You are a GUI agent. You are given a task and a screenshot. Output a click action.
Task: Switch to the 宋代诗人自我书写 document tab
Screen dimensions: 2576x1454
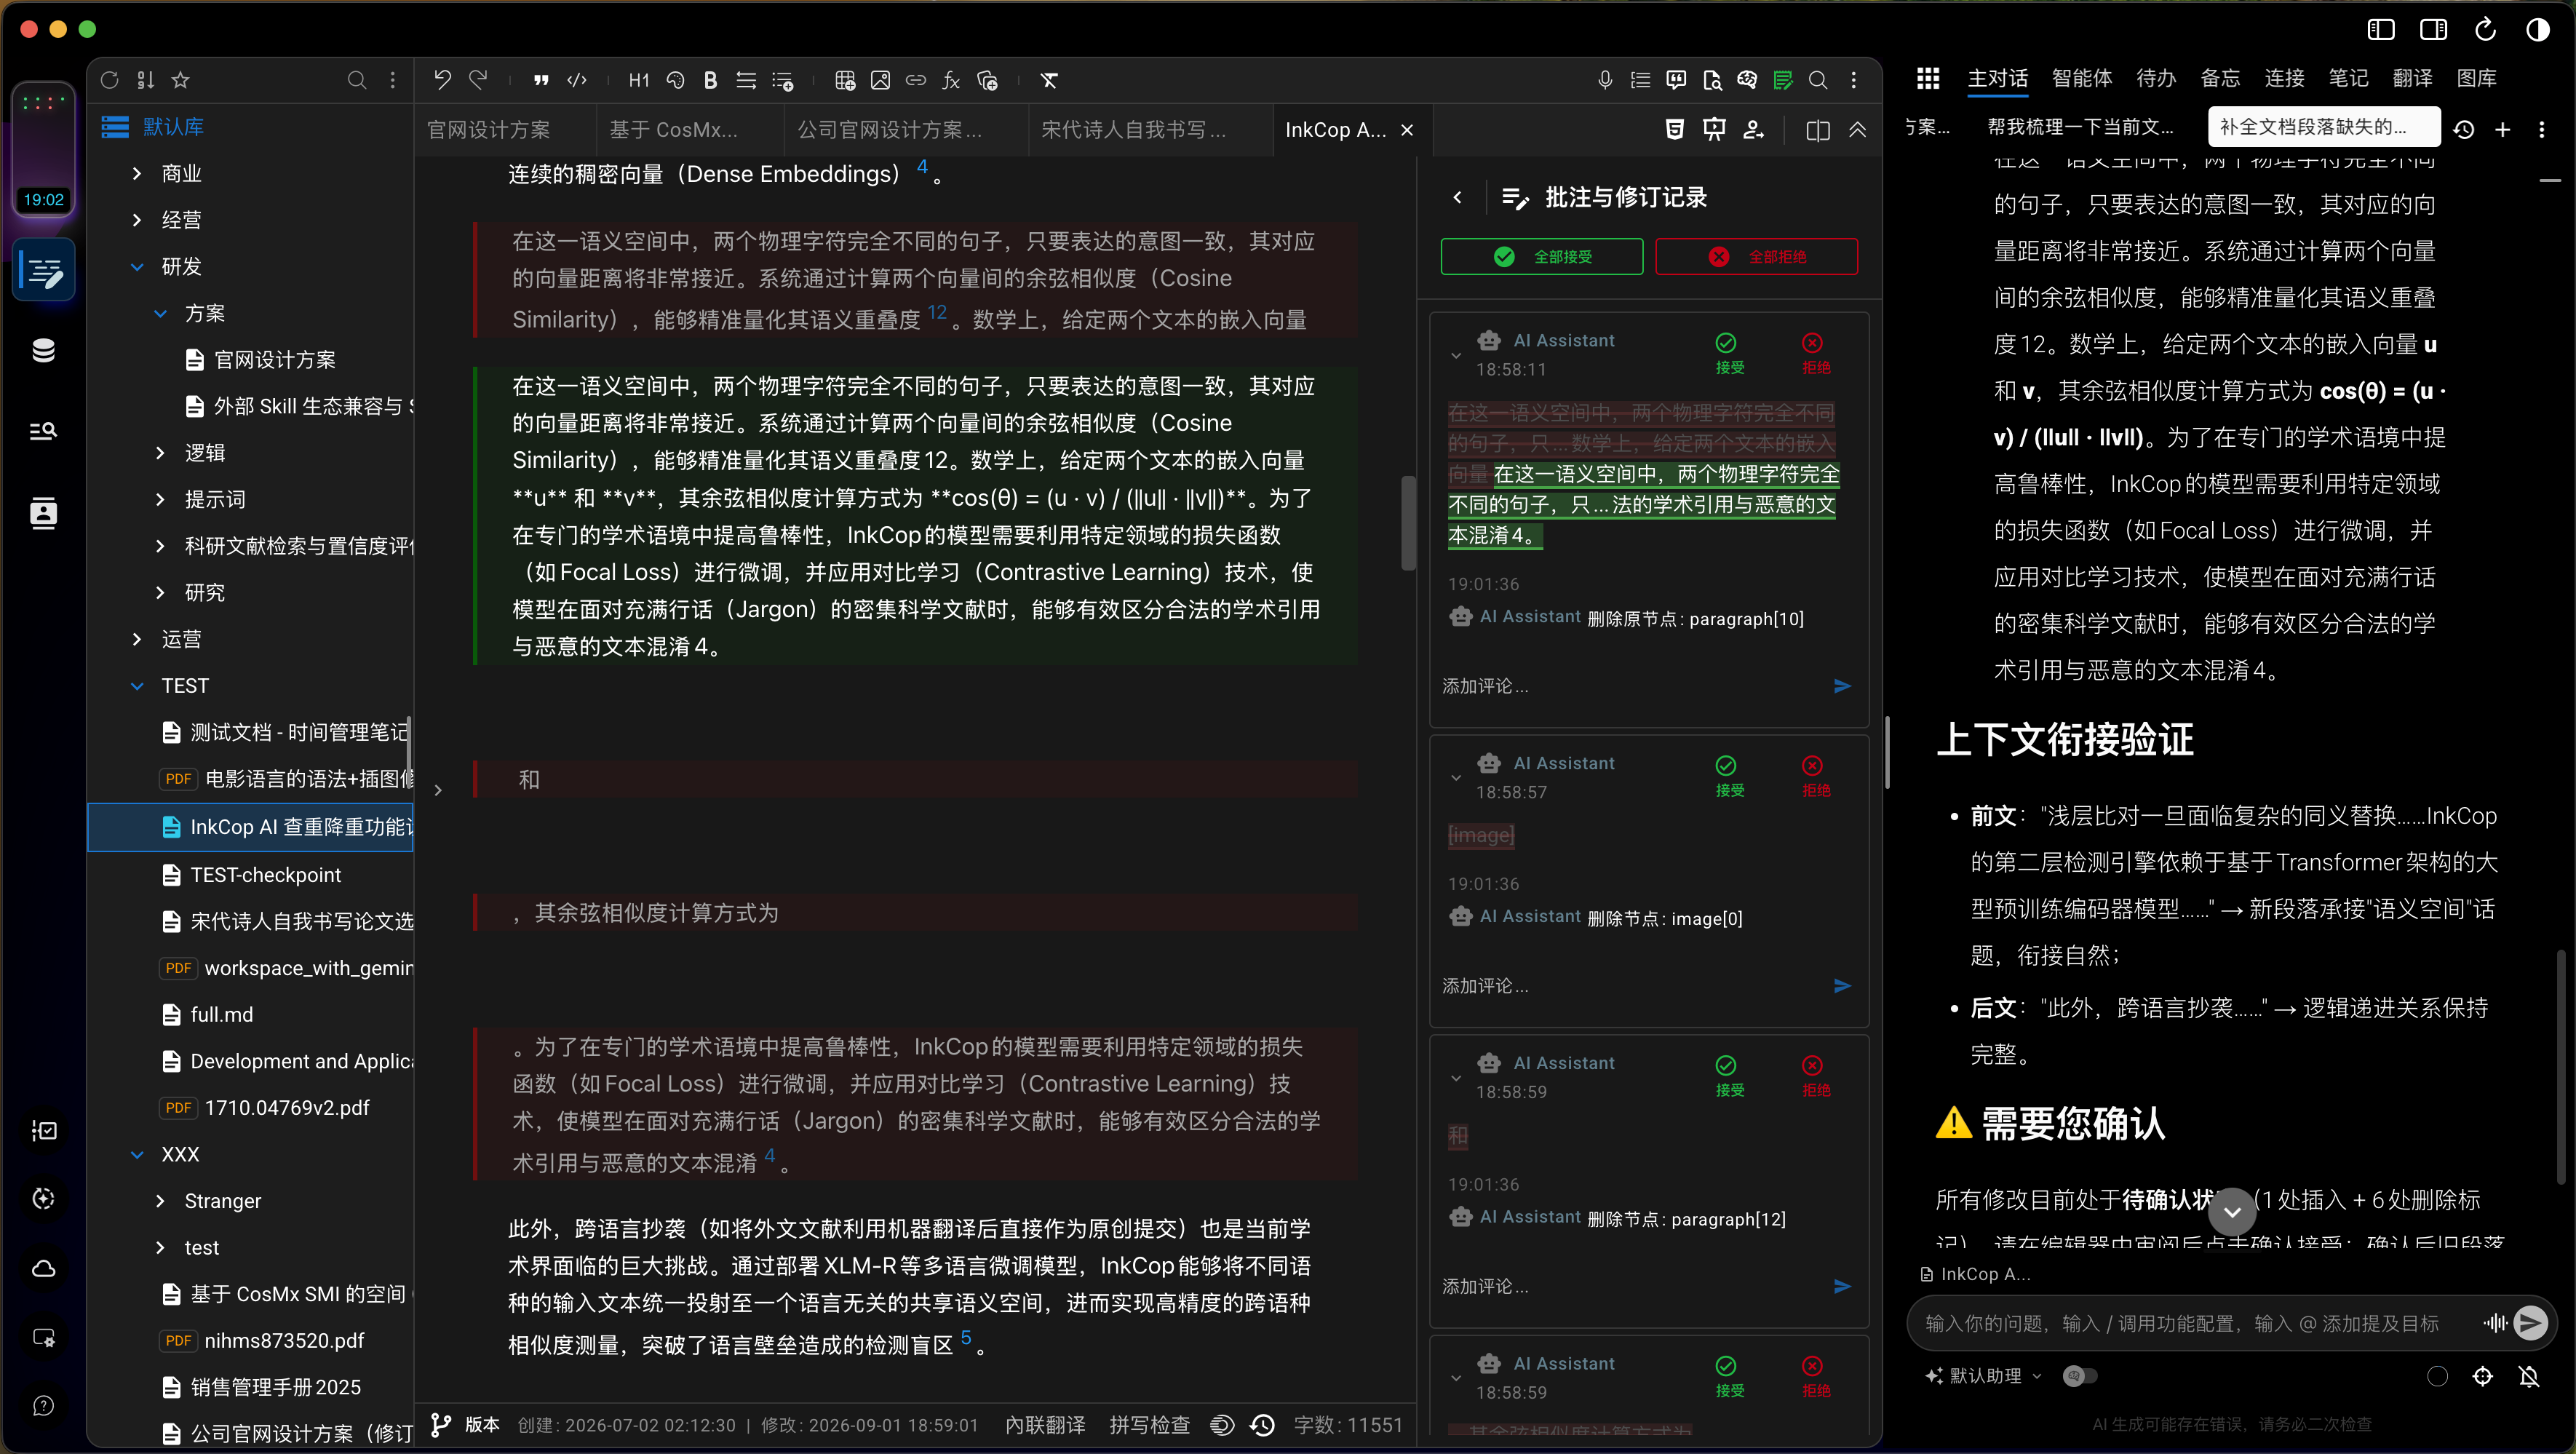tap(1148, 130)
